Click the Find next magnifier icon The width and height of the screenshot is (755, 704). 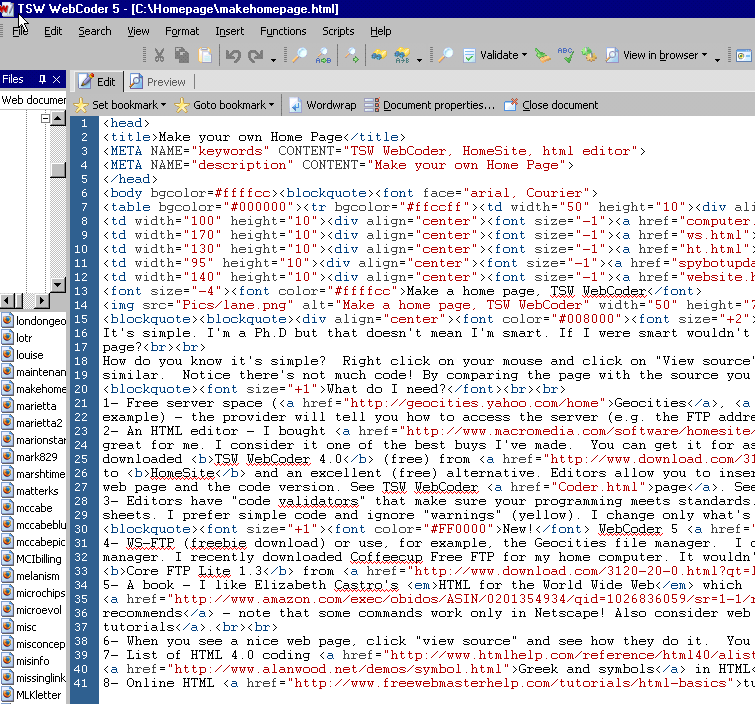352,55
